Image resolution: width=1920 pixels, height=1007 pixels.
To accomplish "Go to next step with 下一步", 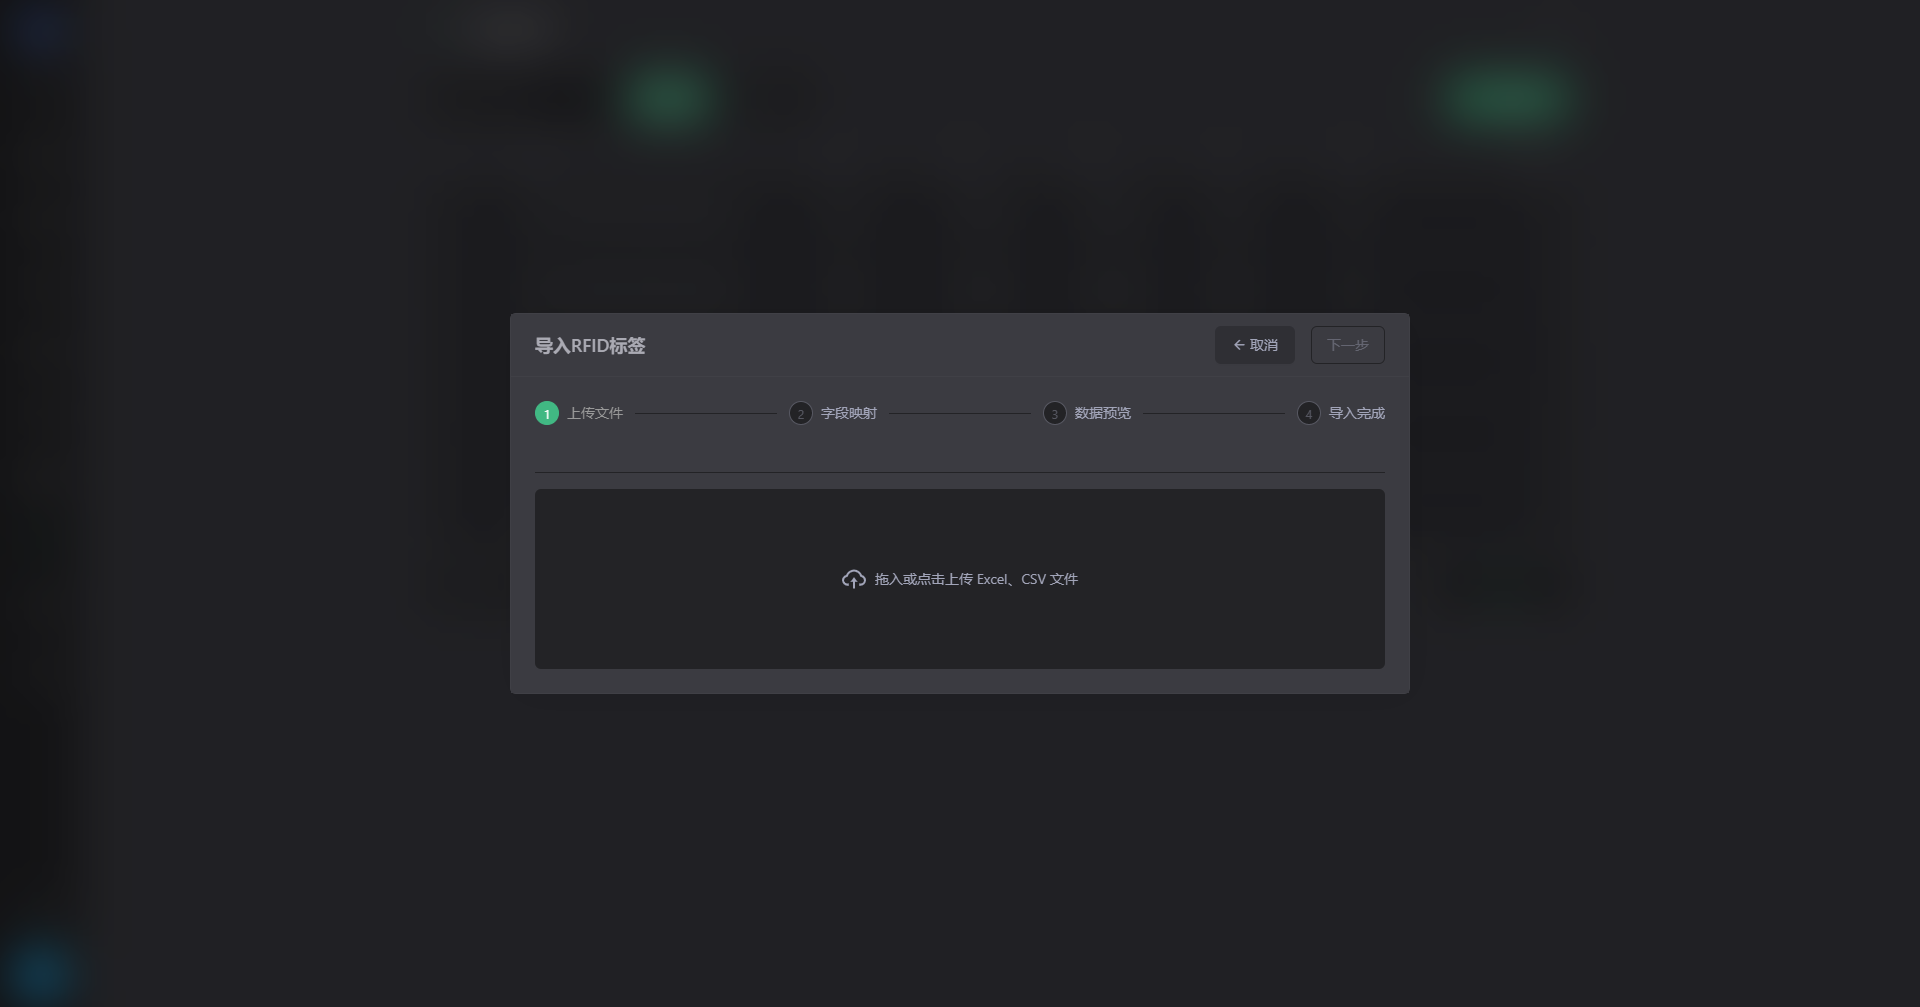I will pos(1348,345).
